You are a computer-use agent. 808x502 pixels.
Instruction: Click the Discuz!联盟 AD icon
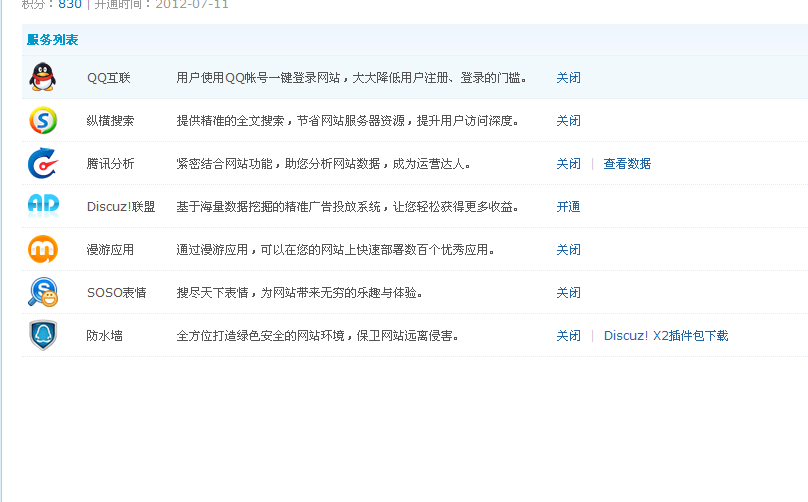pos(43,205)
